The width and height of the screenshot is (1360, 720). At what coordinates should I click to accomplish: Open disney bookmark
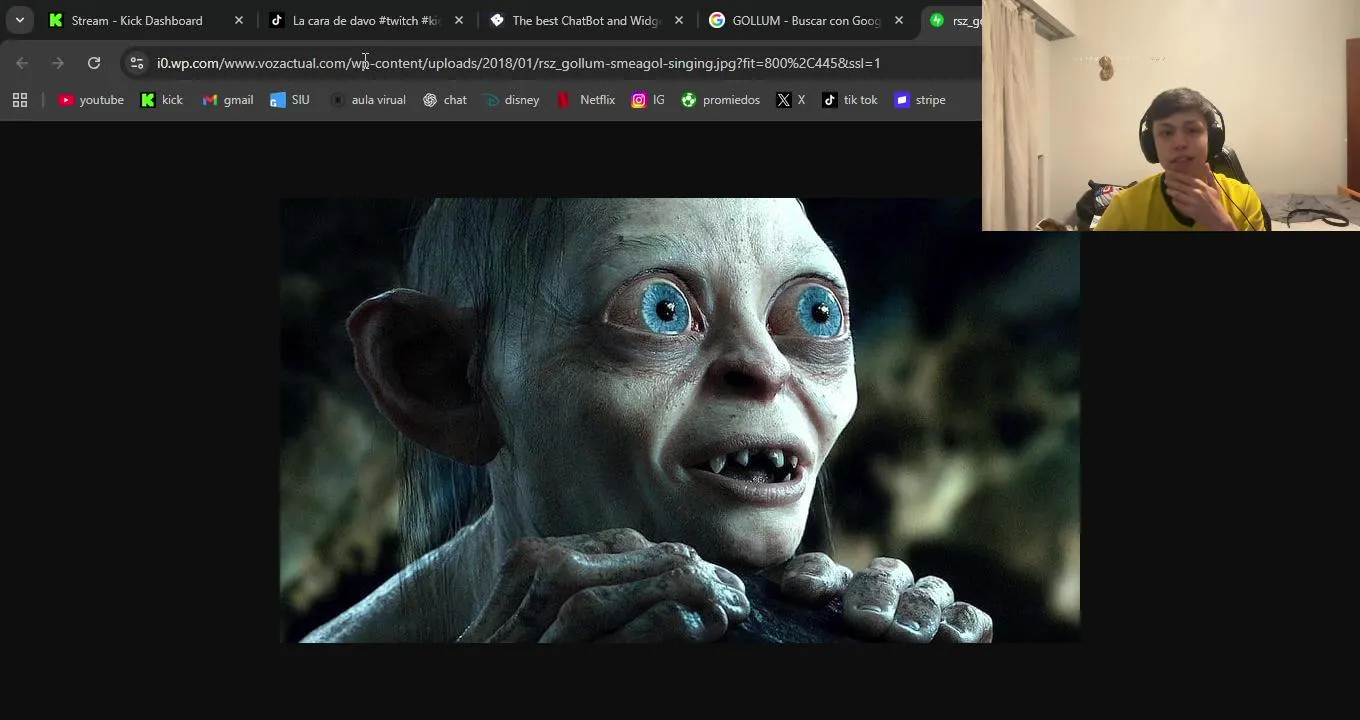click(x=511, y=100)
